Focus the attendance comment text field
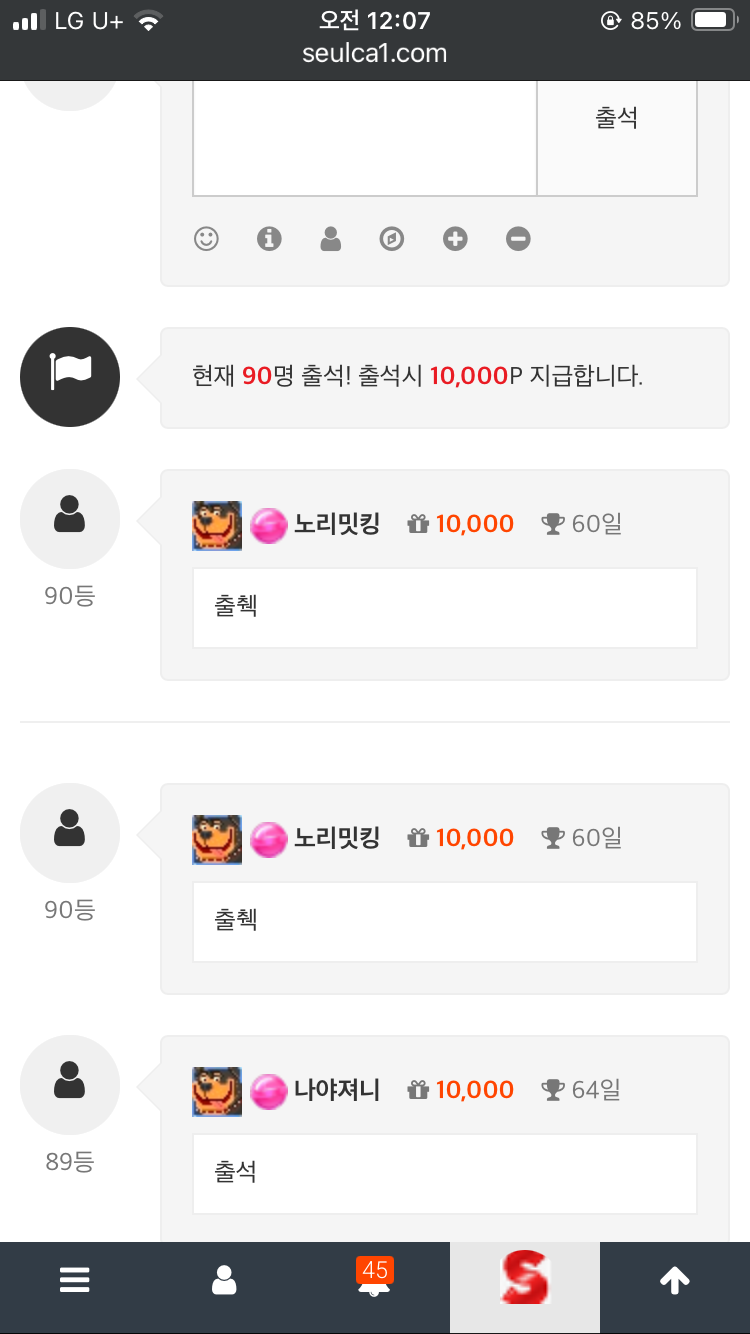Screen dimensions: 750x1334 point(365,138)
